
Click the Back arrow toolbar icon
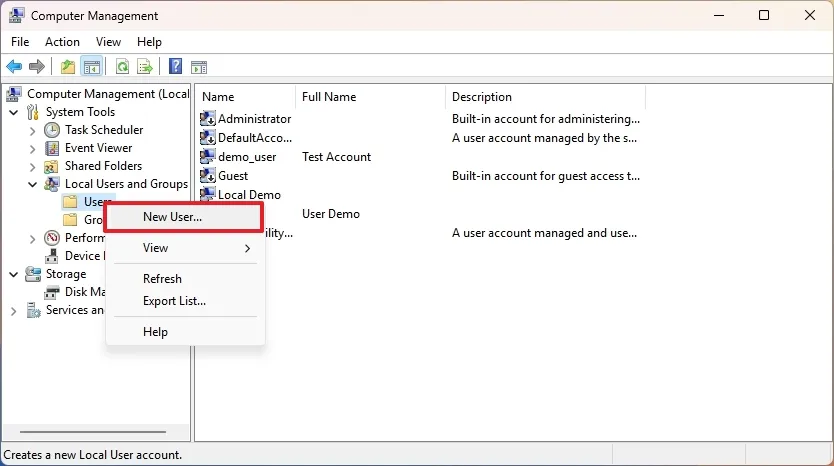click(x=14, y=67)
